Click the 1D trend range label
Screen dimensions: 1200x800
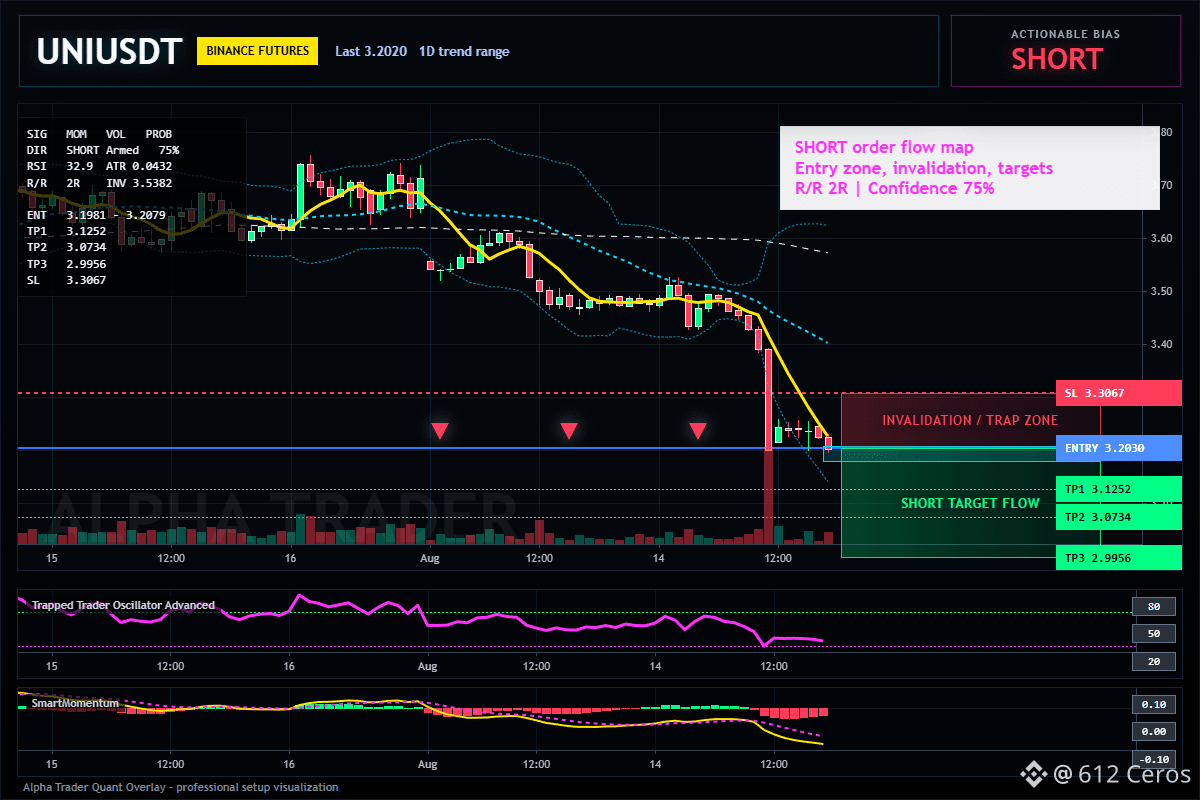click(x=464, y=51)
